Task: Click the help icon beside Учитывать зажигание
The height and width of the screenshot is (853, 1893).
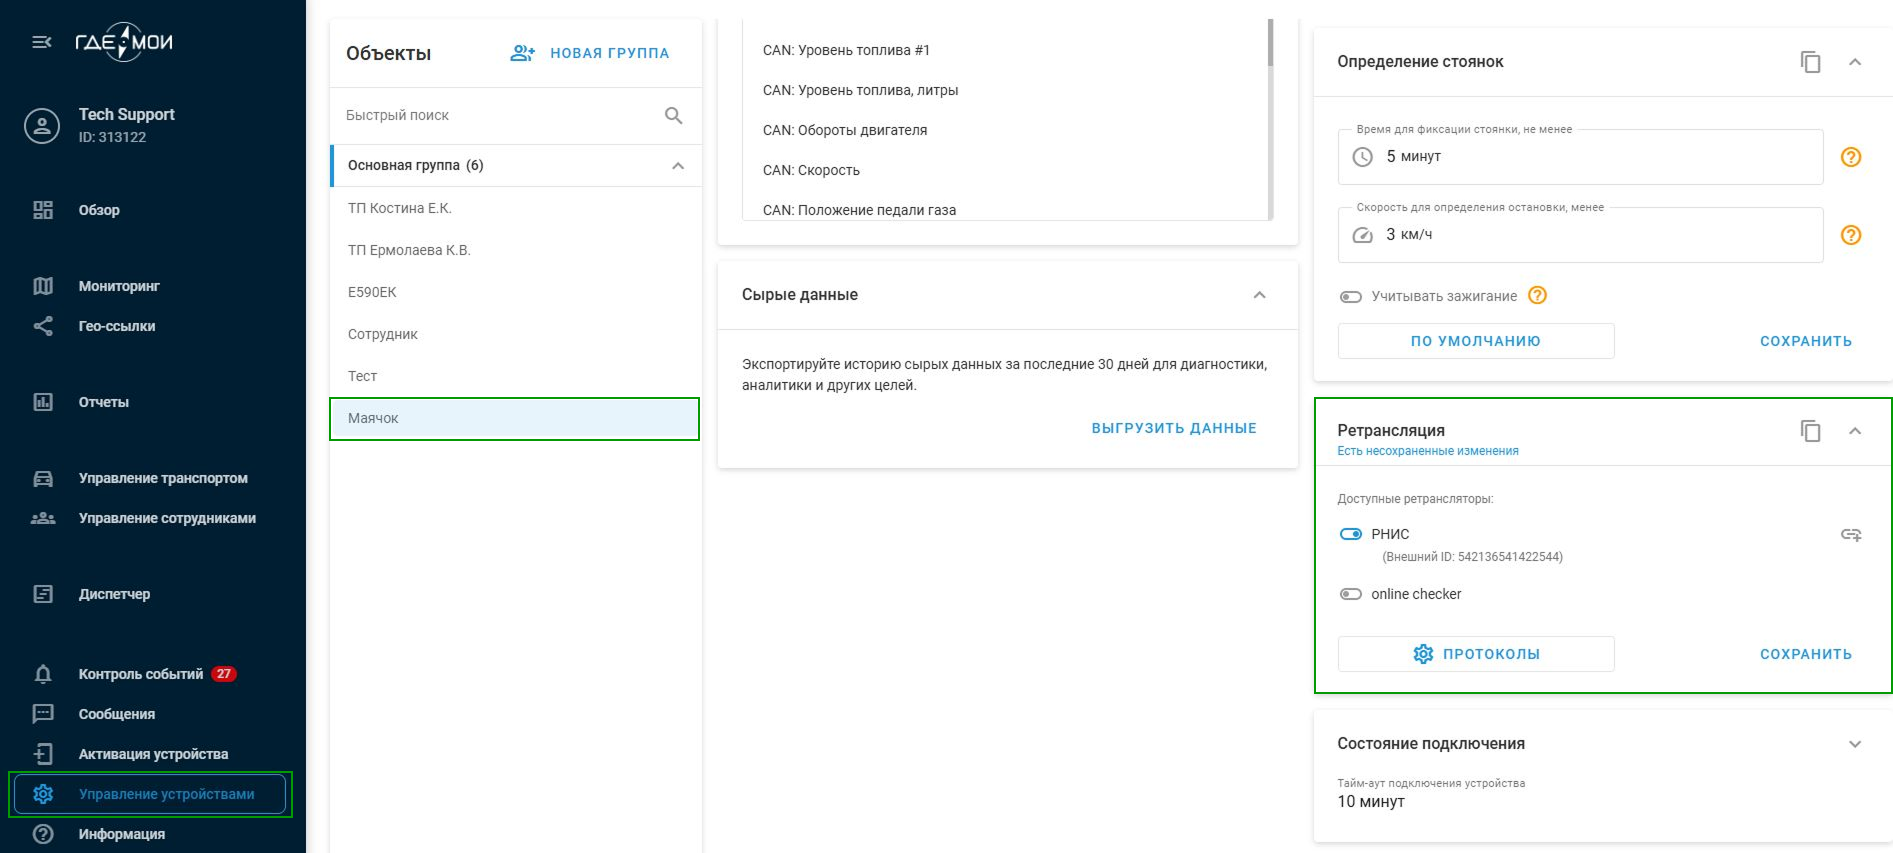Action: coord(1538,296)
